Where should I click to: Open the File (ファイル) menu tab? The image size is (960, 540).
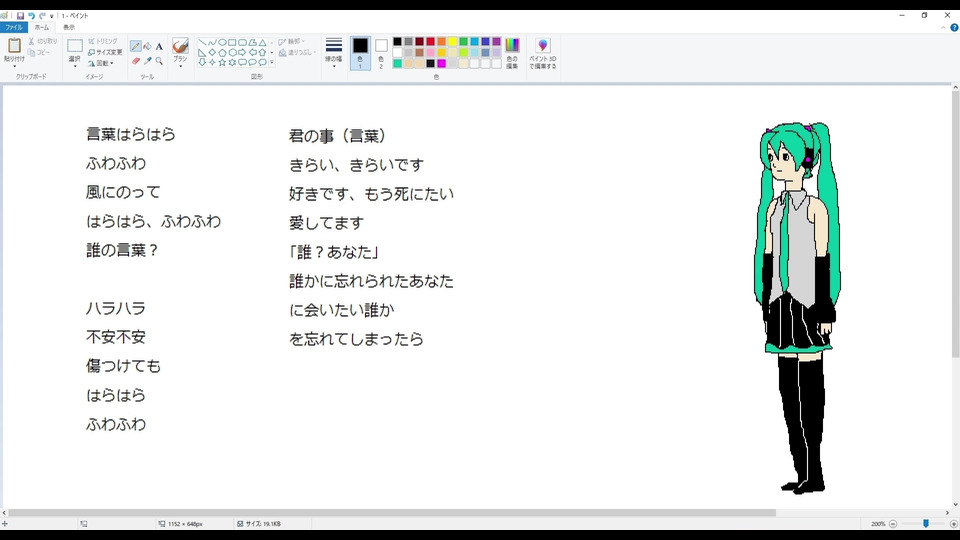pos(13,28)
